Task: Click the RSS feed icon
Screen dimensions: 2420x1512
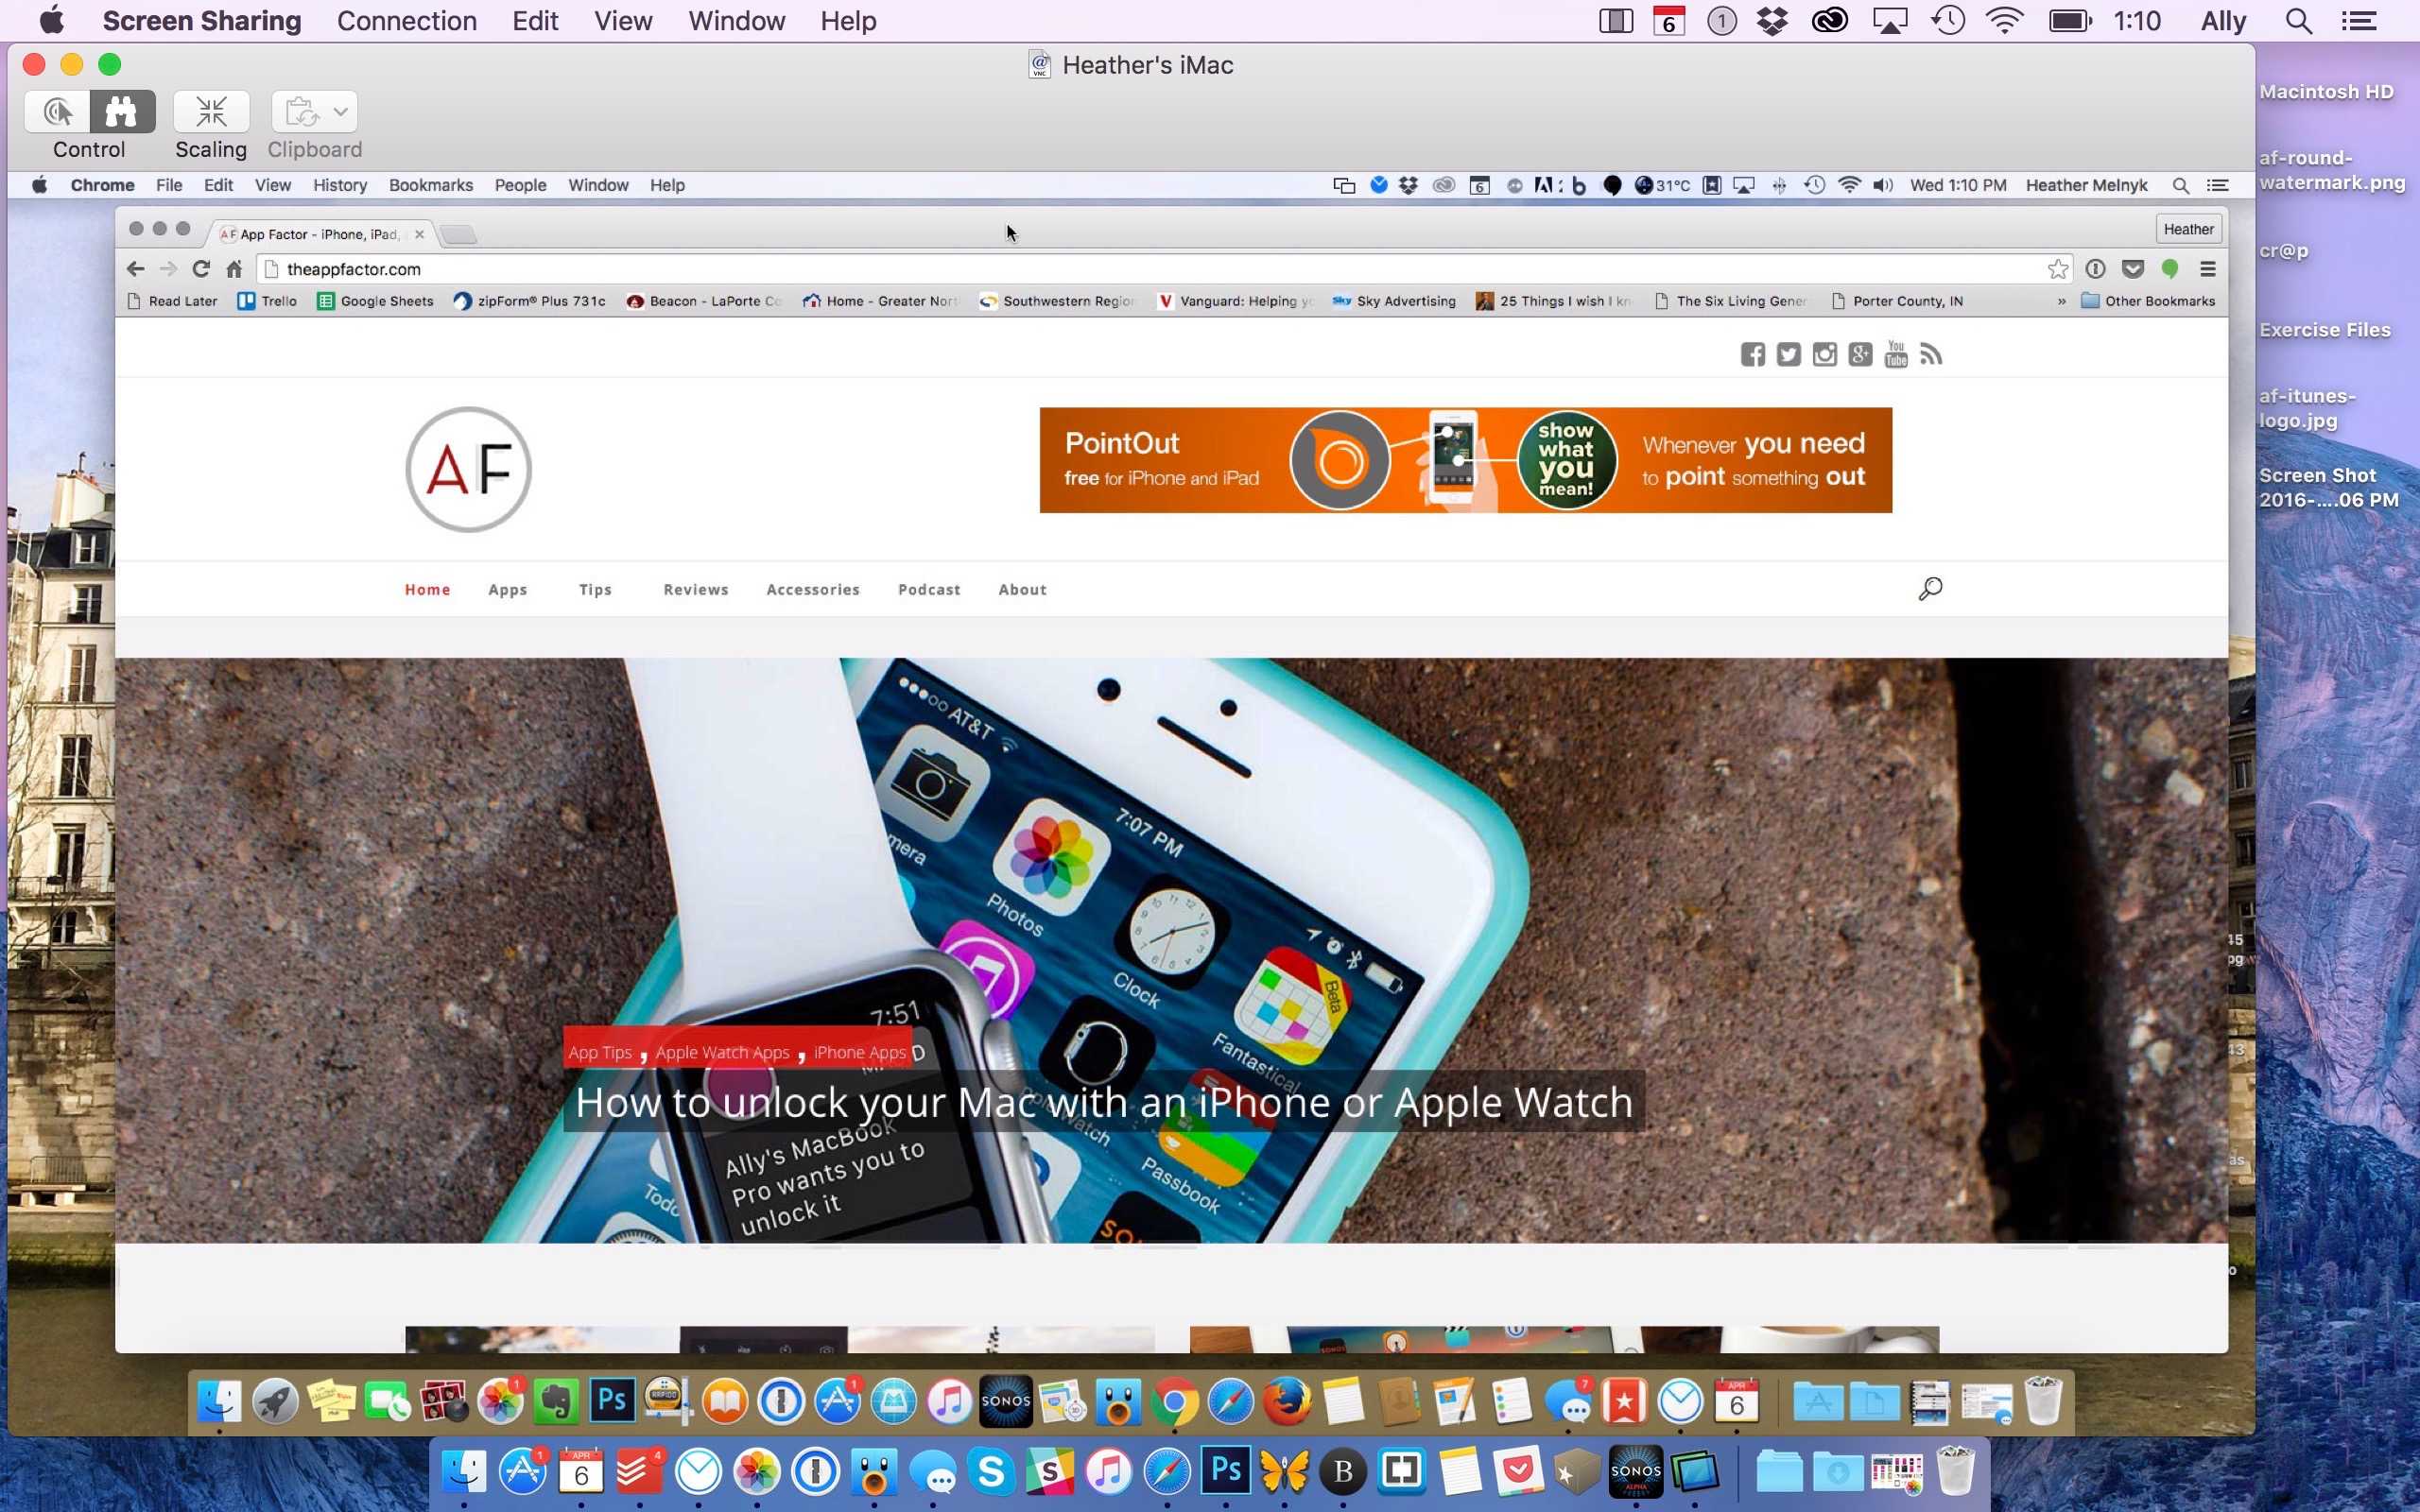Action: click(1931, 355)
